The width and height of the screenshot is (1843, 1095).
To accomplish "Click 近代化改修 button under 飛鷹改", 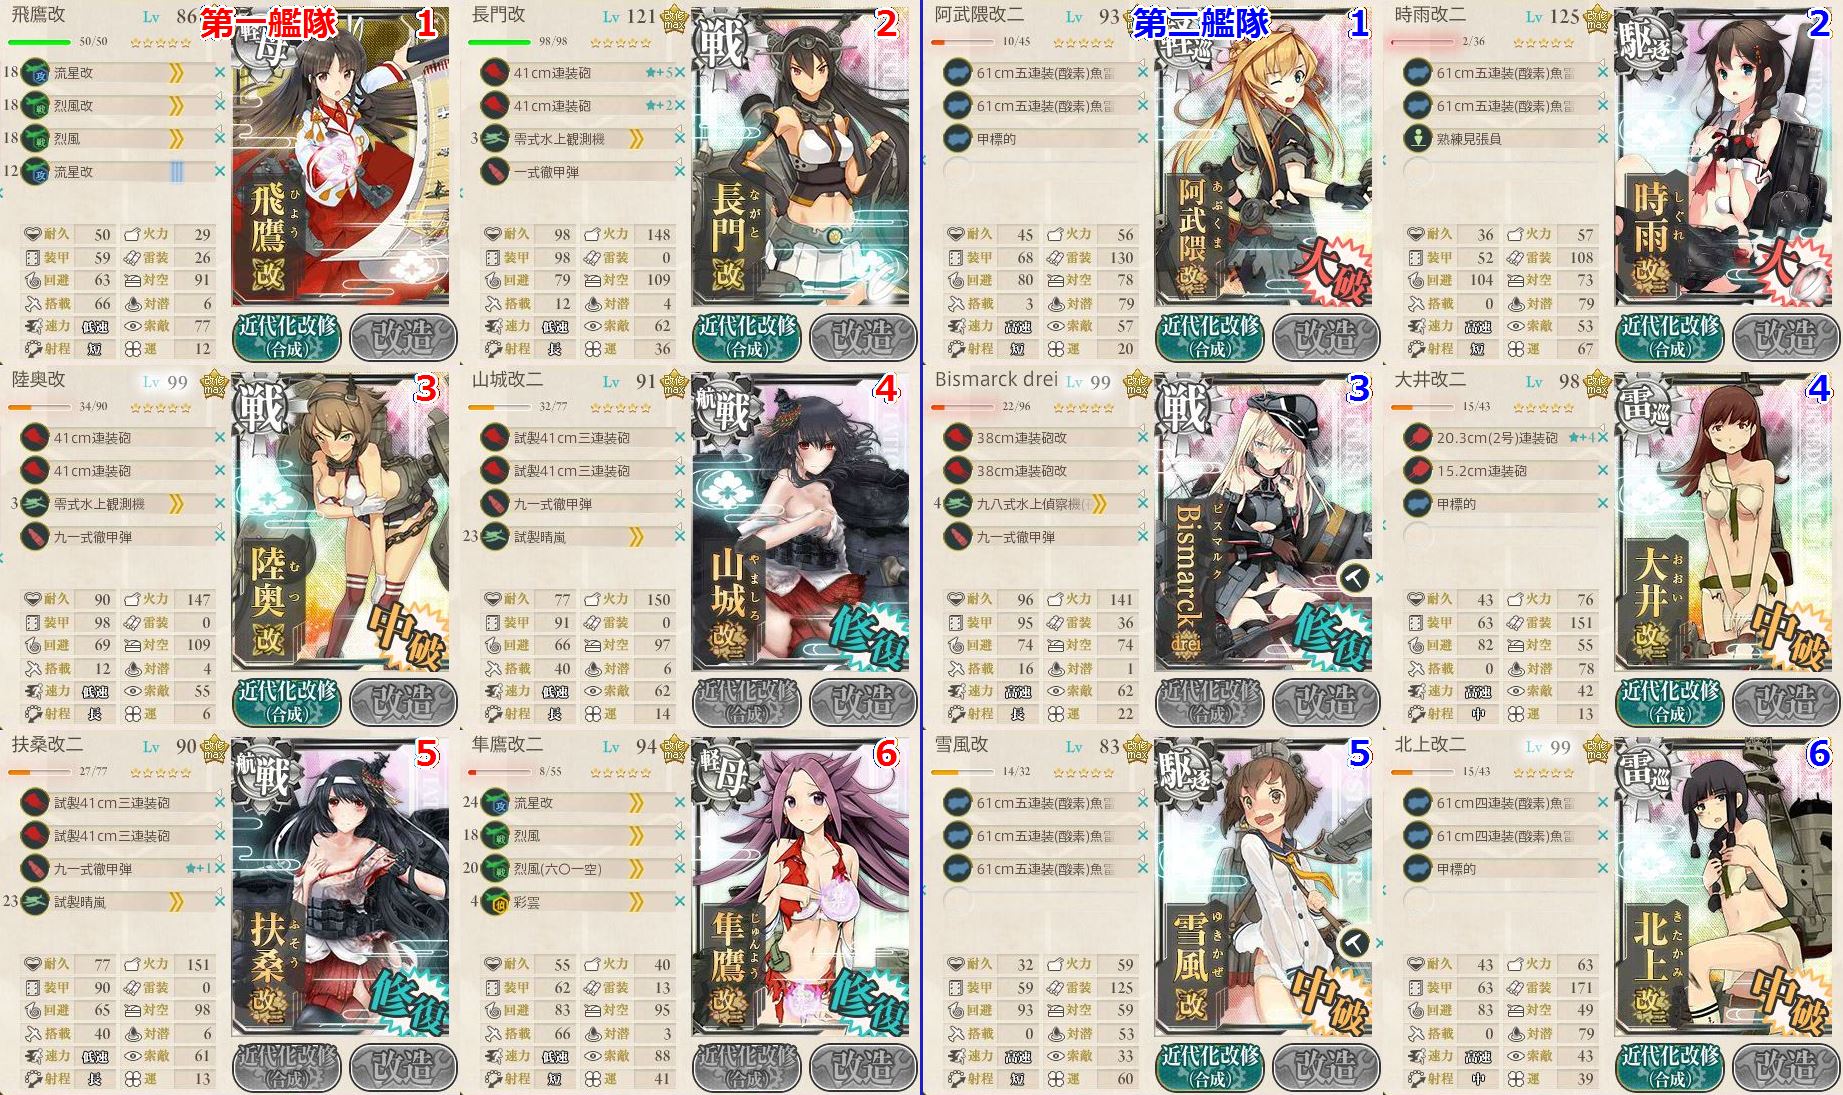I will (x=288, y=337).
